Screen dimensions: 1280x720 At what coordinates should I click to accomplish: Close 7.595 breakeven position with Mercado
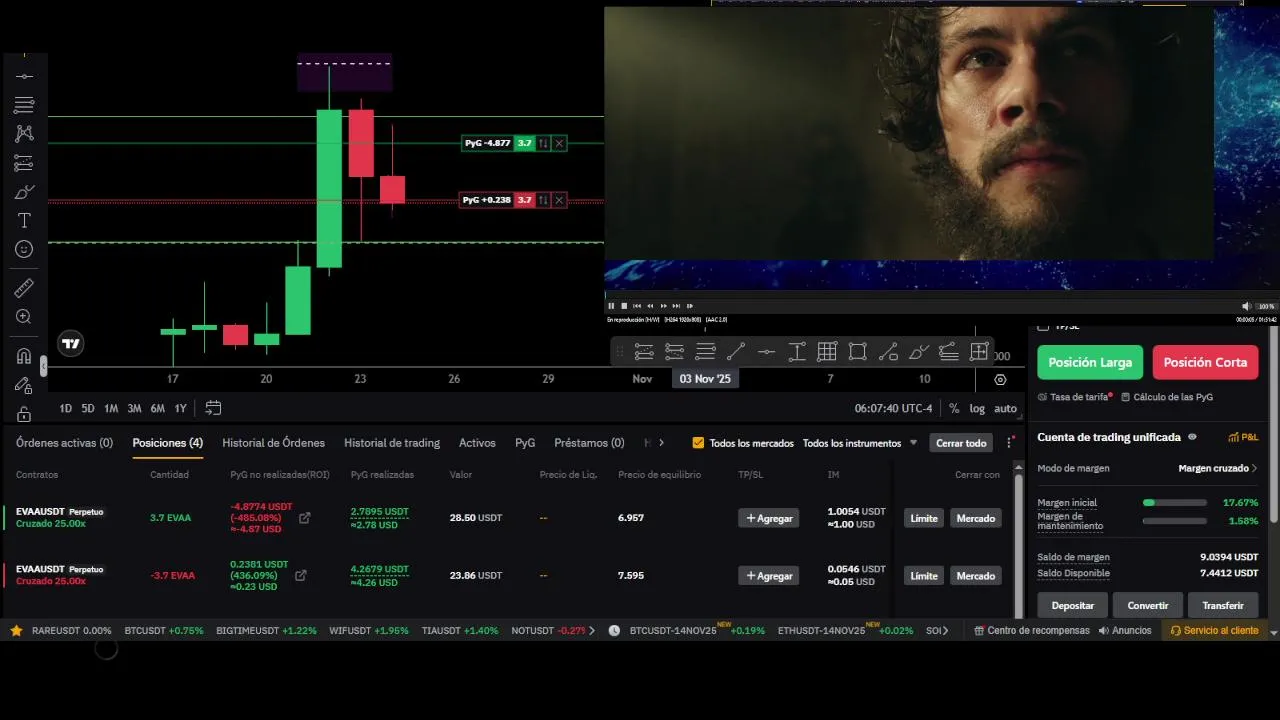(975, 576)
